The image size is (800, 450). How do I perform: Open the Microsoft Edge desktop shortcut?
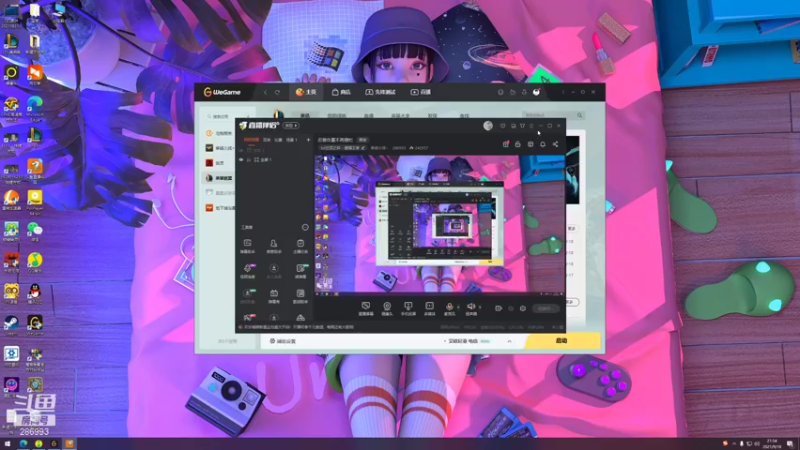(35, 109)
